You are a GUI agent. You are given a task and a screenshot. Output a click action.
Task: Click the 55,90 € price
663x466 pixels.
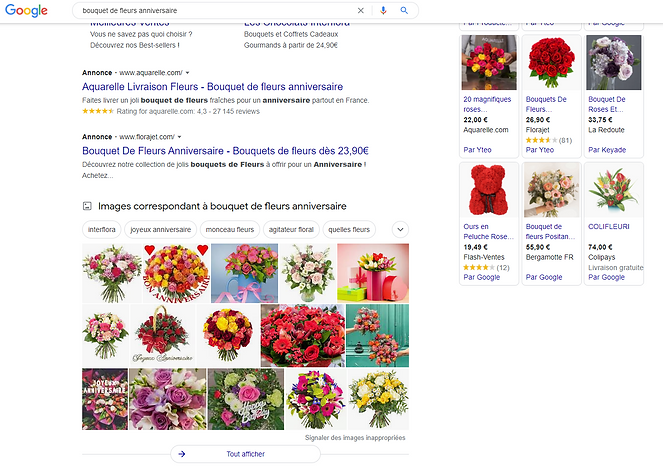point(537,247)
